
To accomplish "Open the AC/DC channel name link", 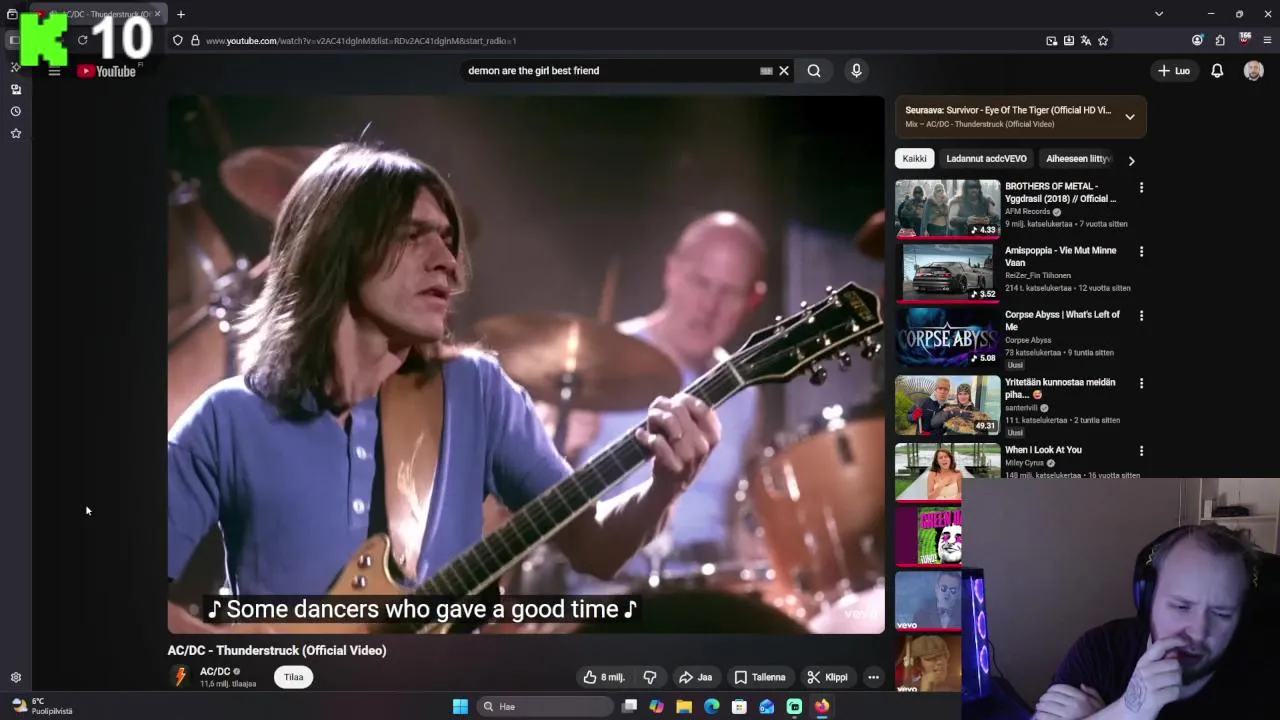I will point(215,672).
